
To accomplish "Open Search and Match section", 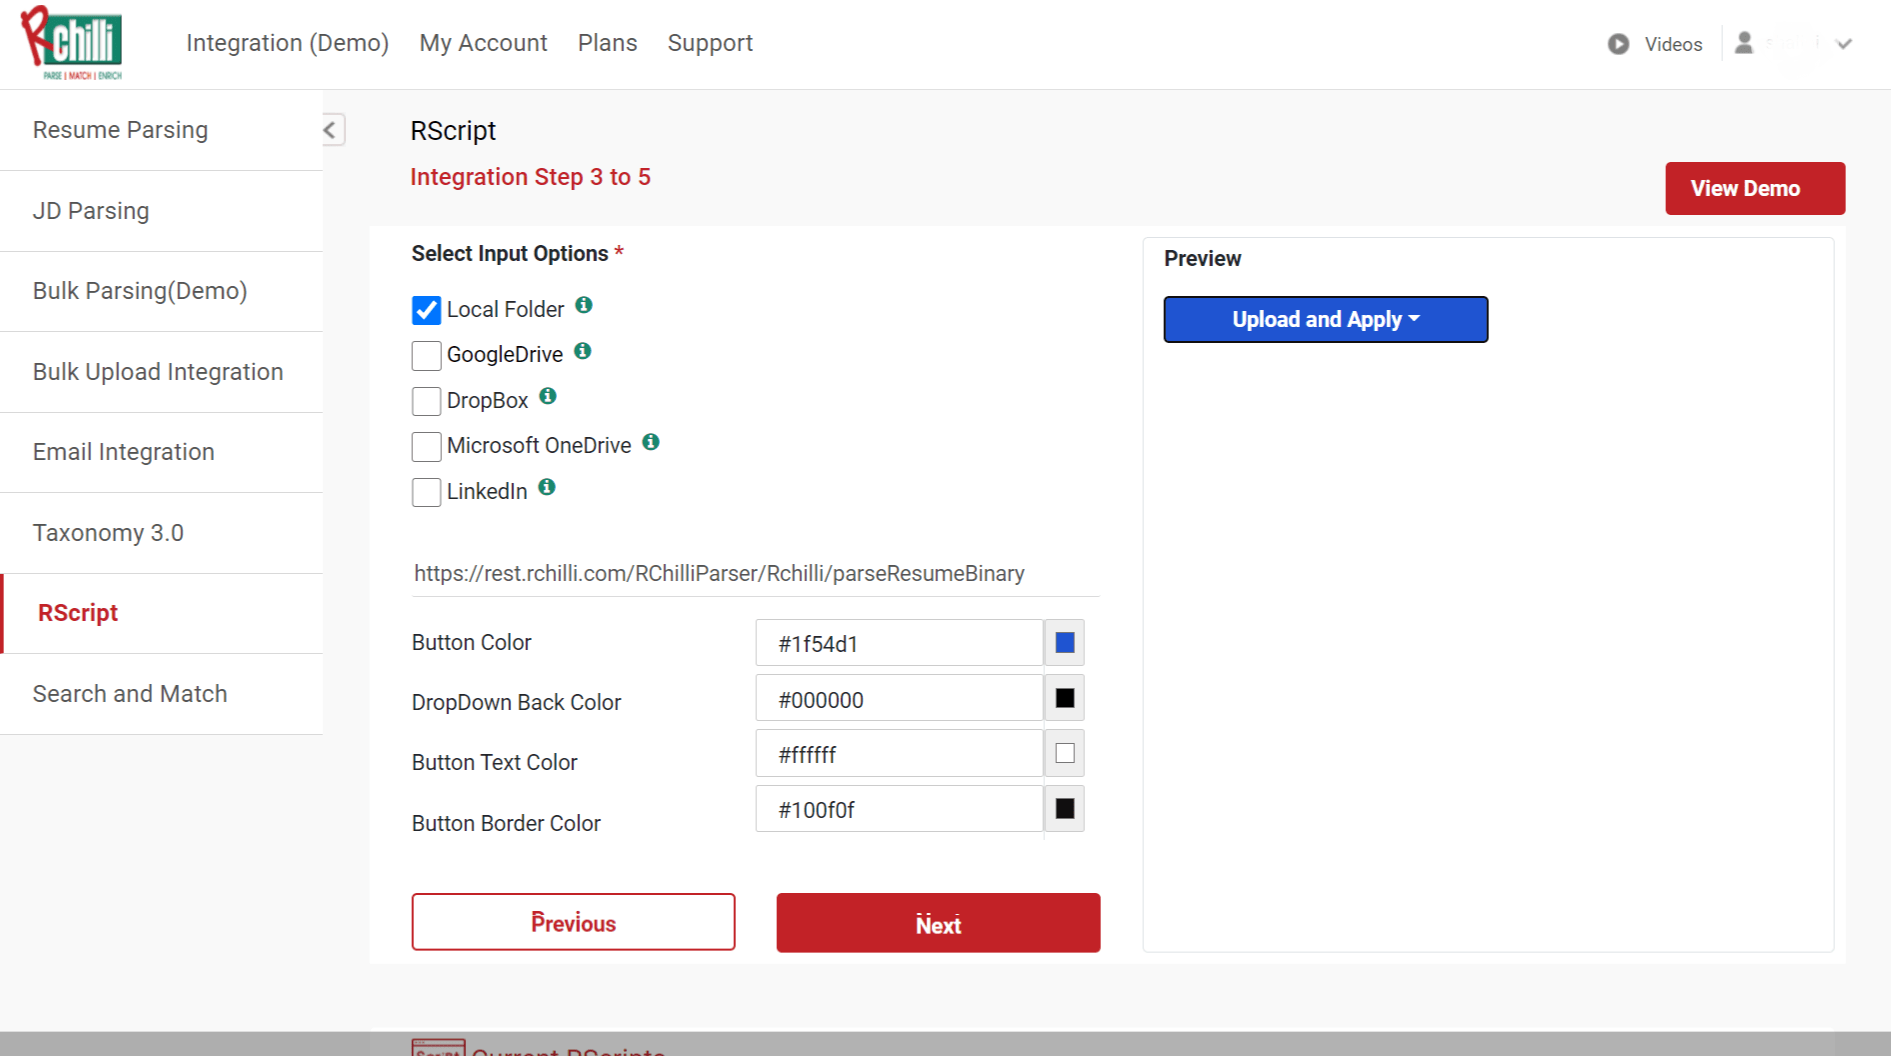I will point(161,694).
